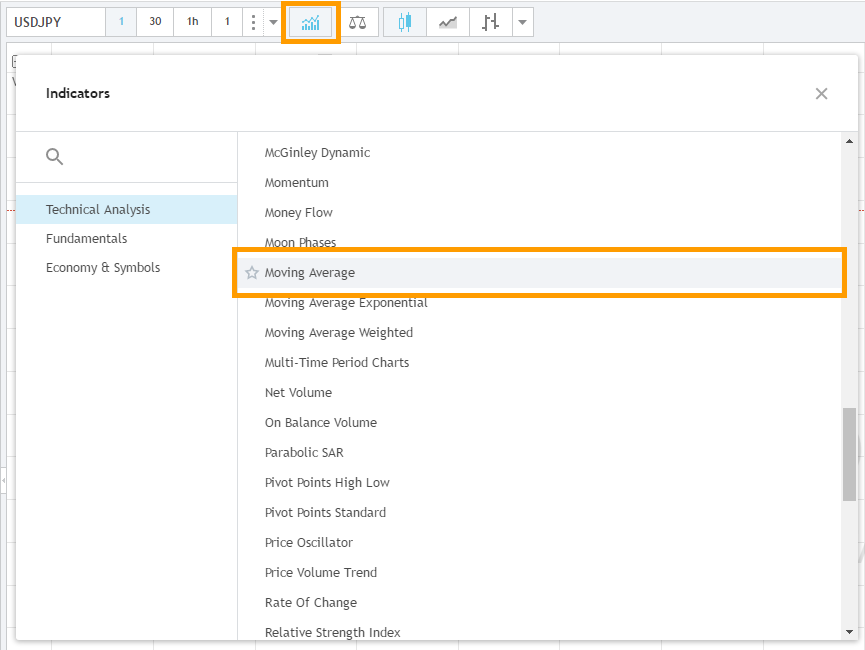The image size is (865, 650).
Task: Add the Relative Strength Index indicator
Action: click(539, 631)
